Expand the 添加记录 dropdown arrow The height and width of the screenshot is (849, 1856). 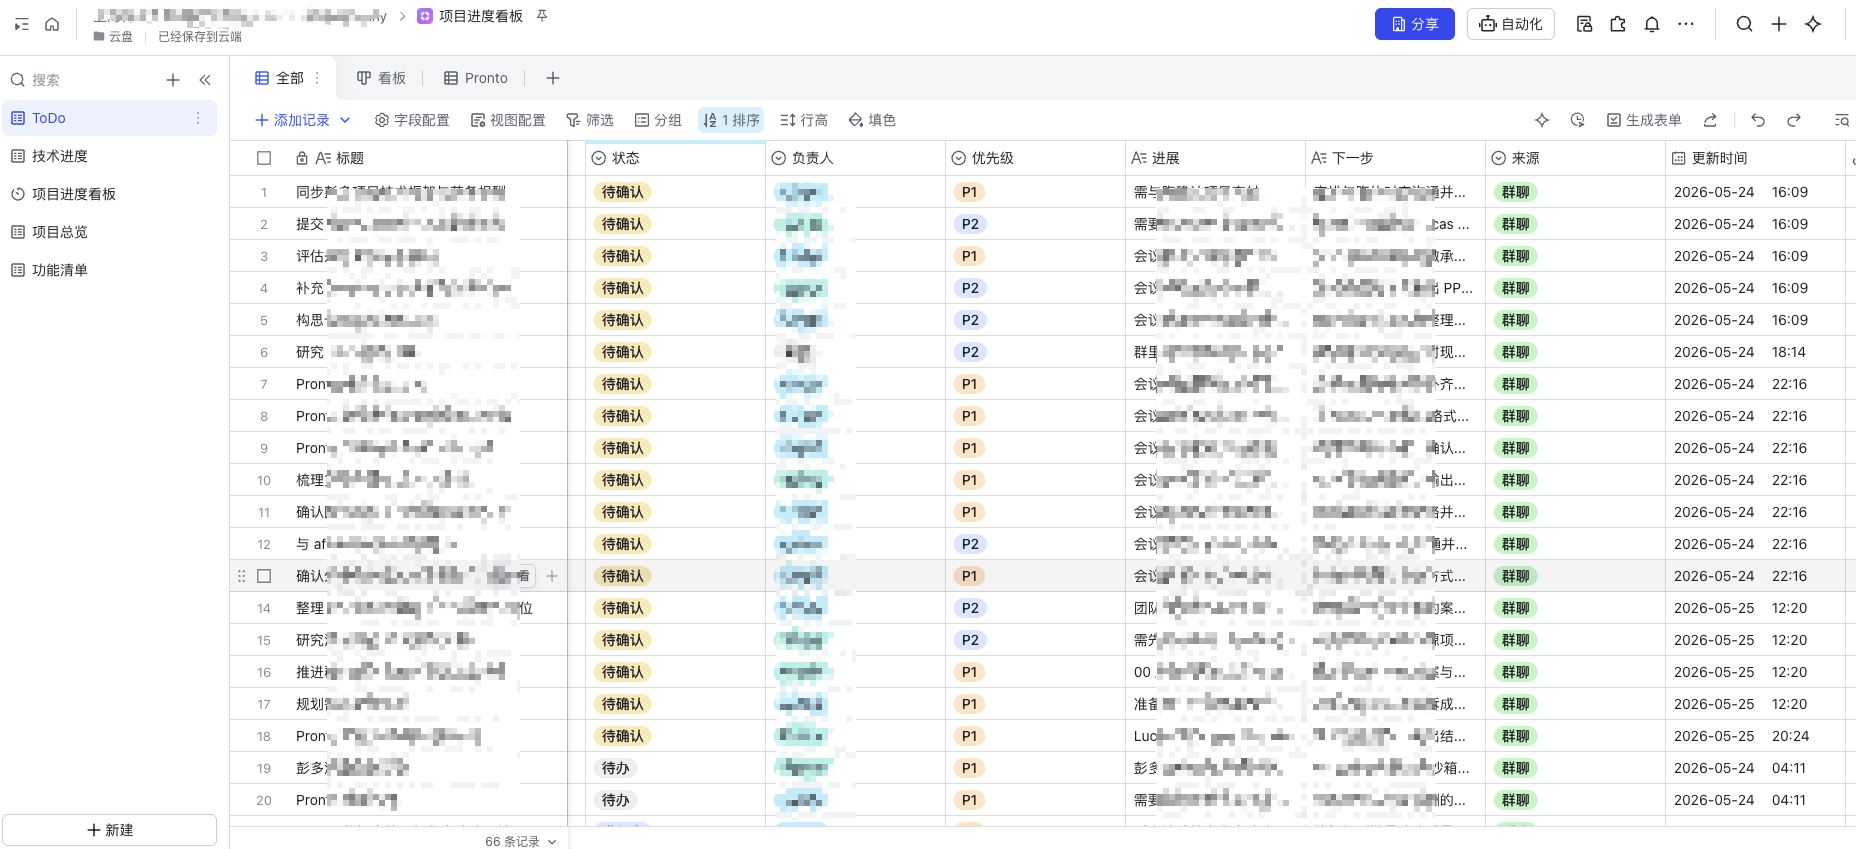coord(345,120)
